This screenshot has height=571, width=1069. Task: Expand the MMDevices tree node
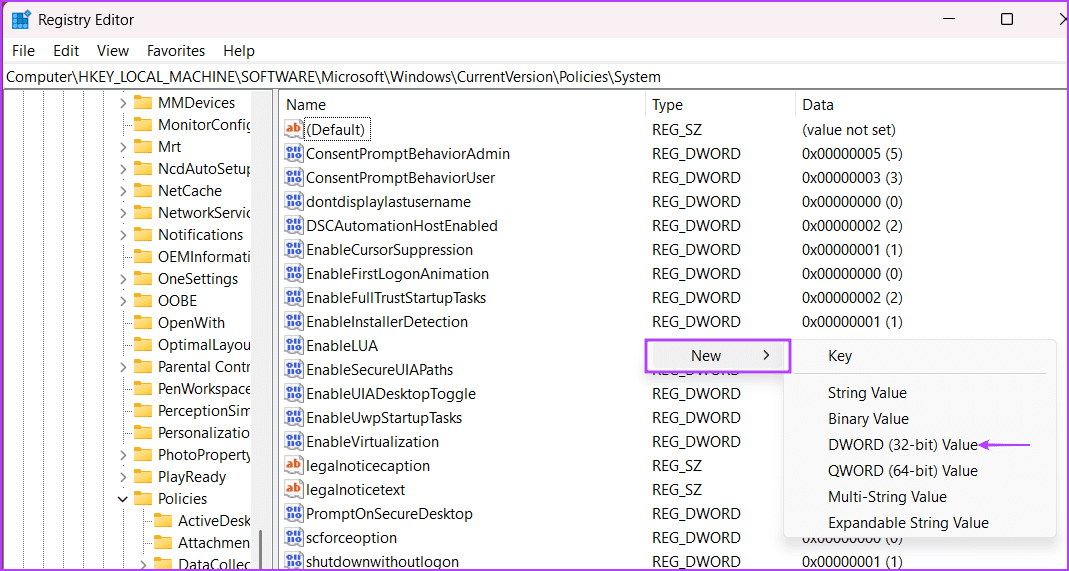tap(123, 103)
